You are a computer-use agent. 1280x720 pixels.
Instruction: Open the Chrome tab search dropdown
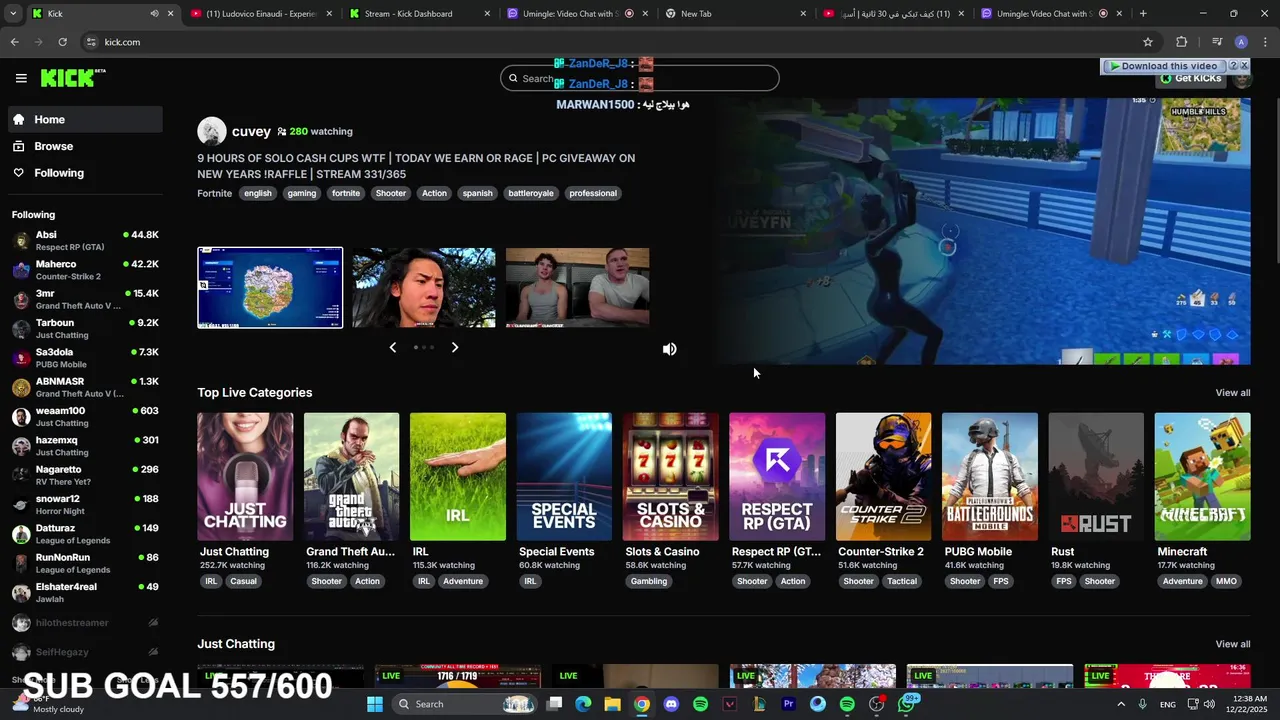pyautogui.click(x=13, y=14)
